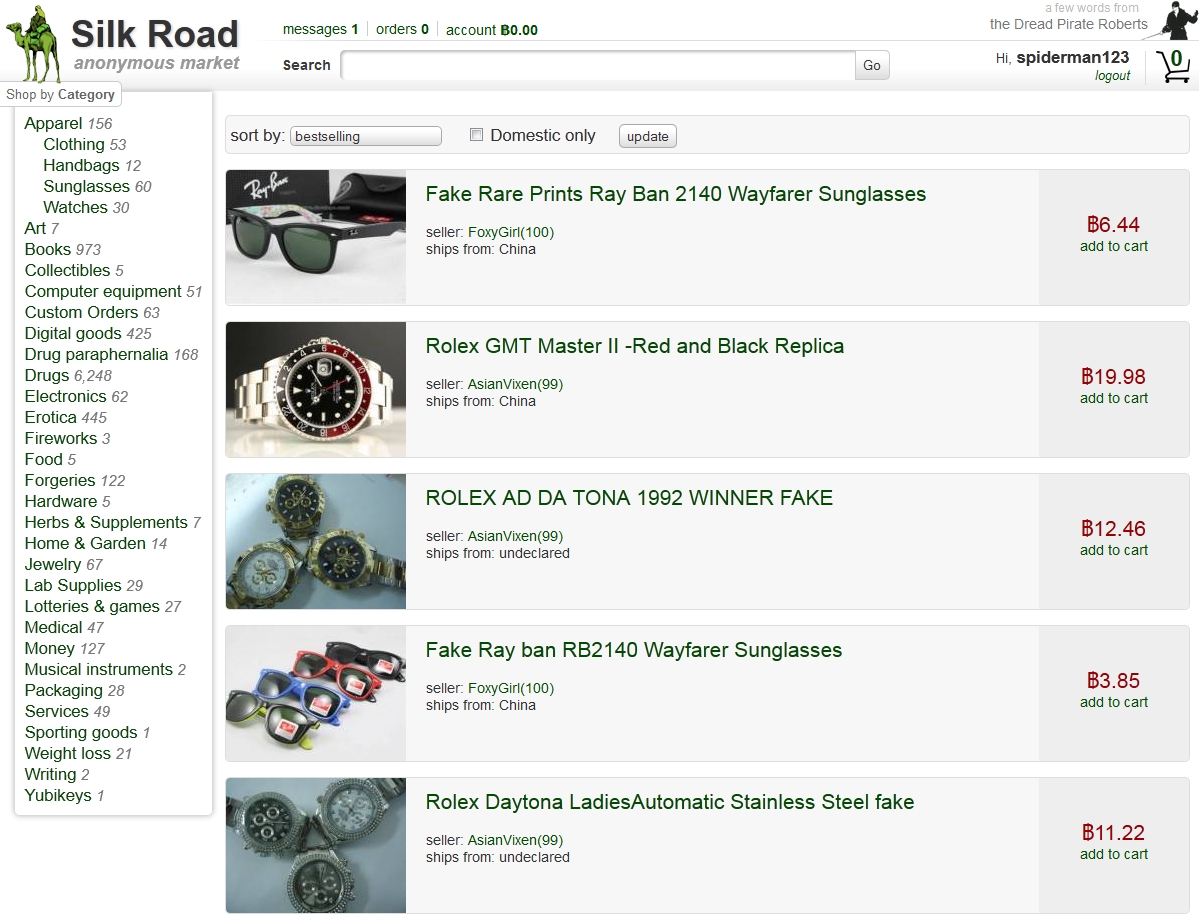Image resolution: width=1199 pixels, height=922 pixels.
Task: Click the Dread Pirate Roberts figure icon
Action: pos(1178,20)
